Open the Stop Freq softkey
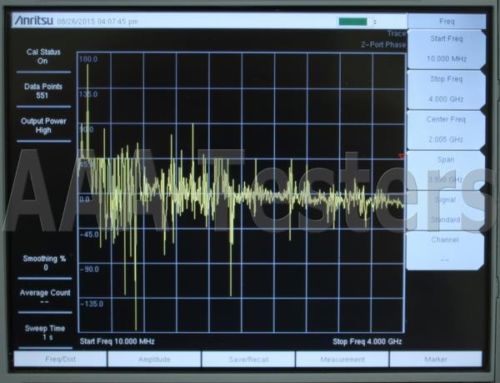The height and width of the screenshot is (383, 500). (x=446, y=89)
